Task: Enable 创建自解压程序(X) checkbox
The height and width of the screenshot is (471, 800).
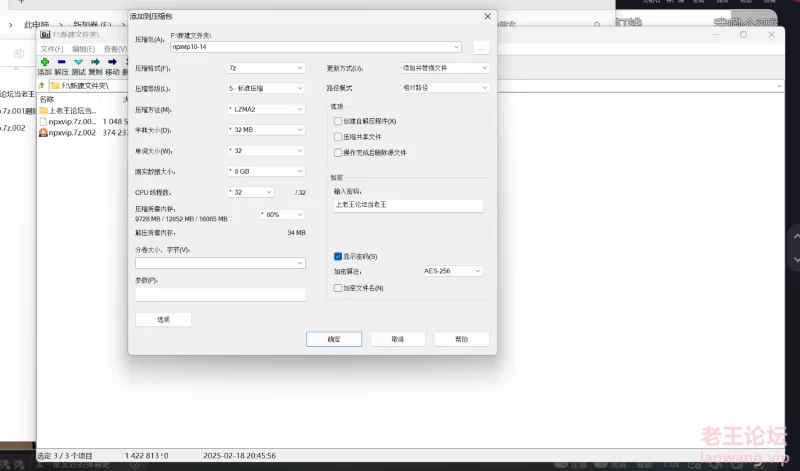Action: [338, 121]
